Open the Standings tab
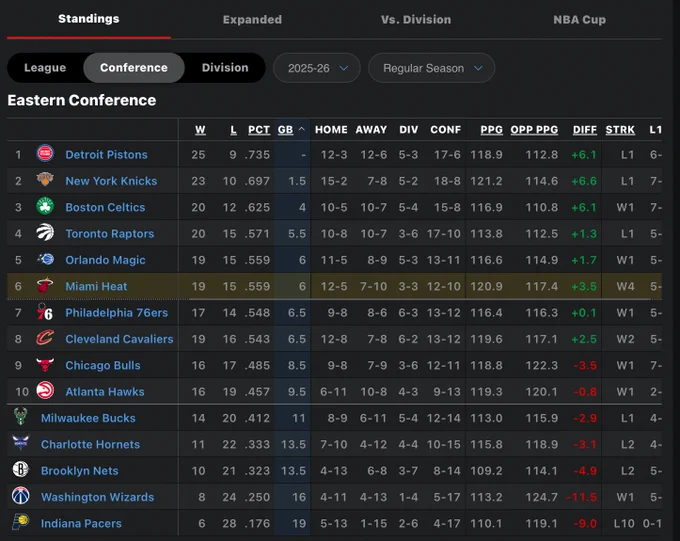Image resolution: width=680 pixels, height=541 pixels. click(x=89, y=19)
